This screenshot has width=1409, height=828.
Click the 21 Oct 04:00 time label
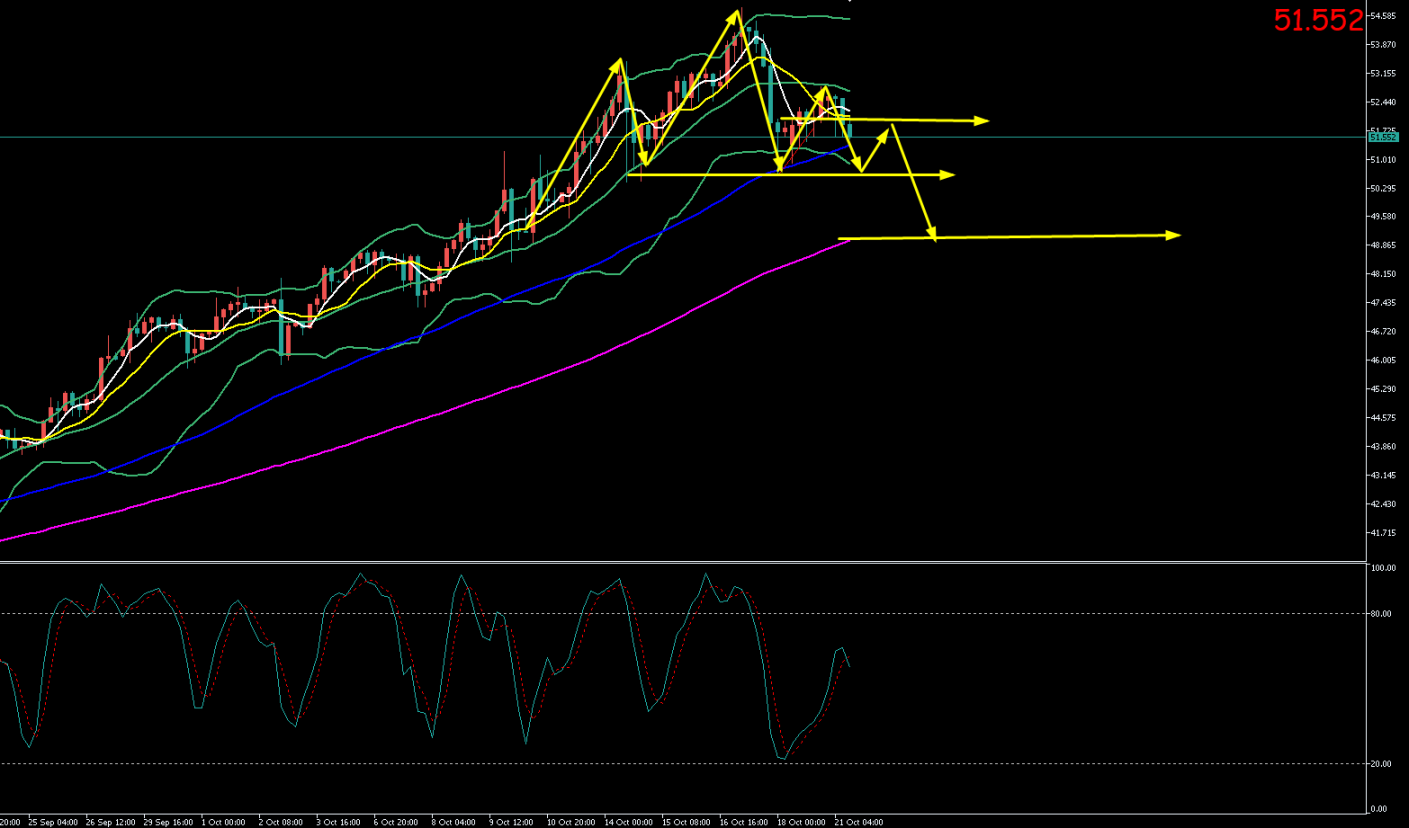pyautogui.click(x=859, y=821)
